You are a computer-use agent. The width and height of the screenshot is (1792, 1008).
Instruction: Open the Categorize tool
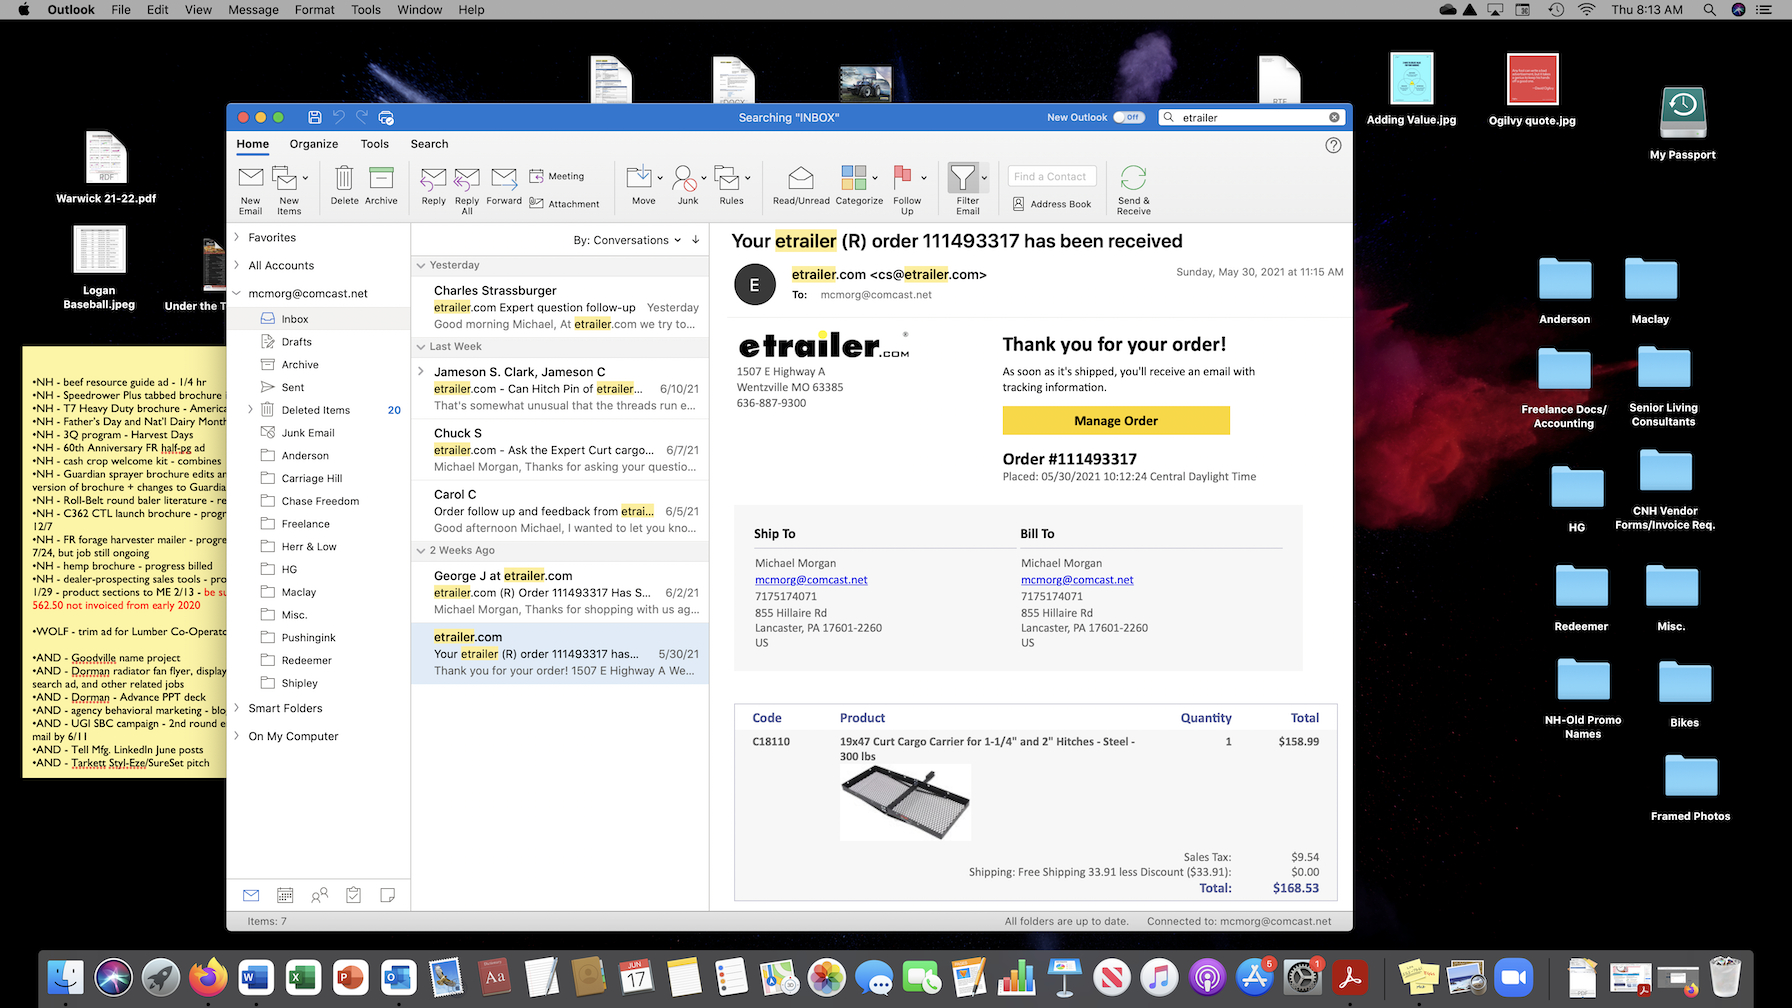coord(855,186)
